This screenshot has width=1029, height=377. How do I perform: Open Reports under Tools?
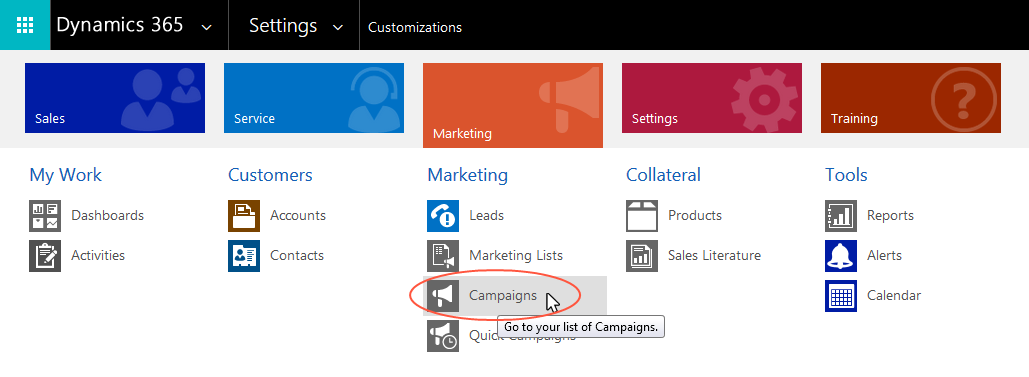tap(890, 215)
